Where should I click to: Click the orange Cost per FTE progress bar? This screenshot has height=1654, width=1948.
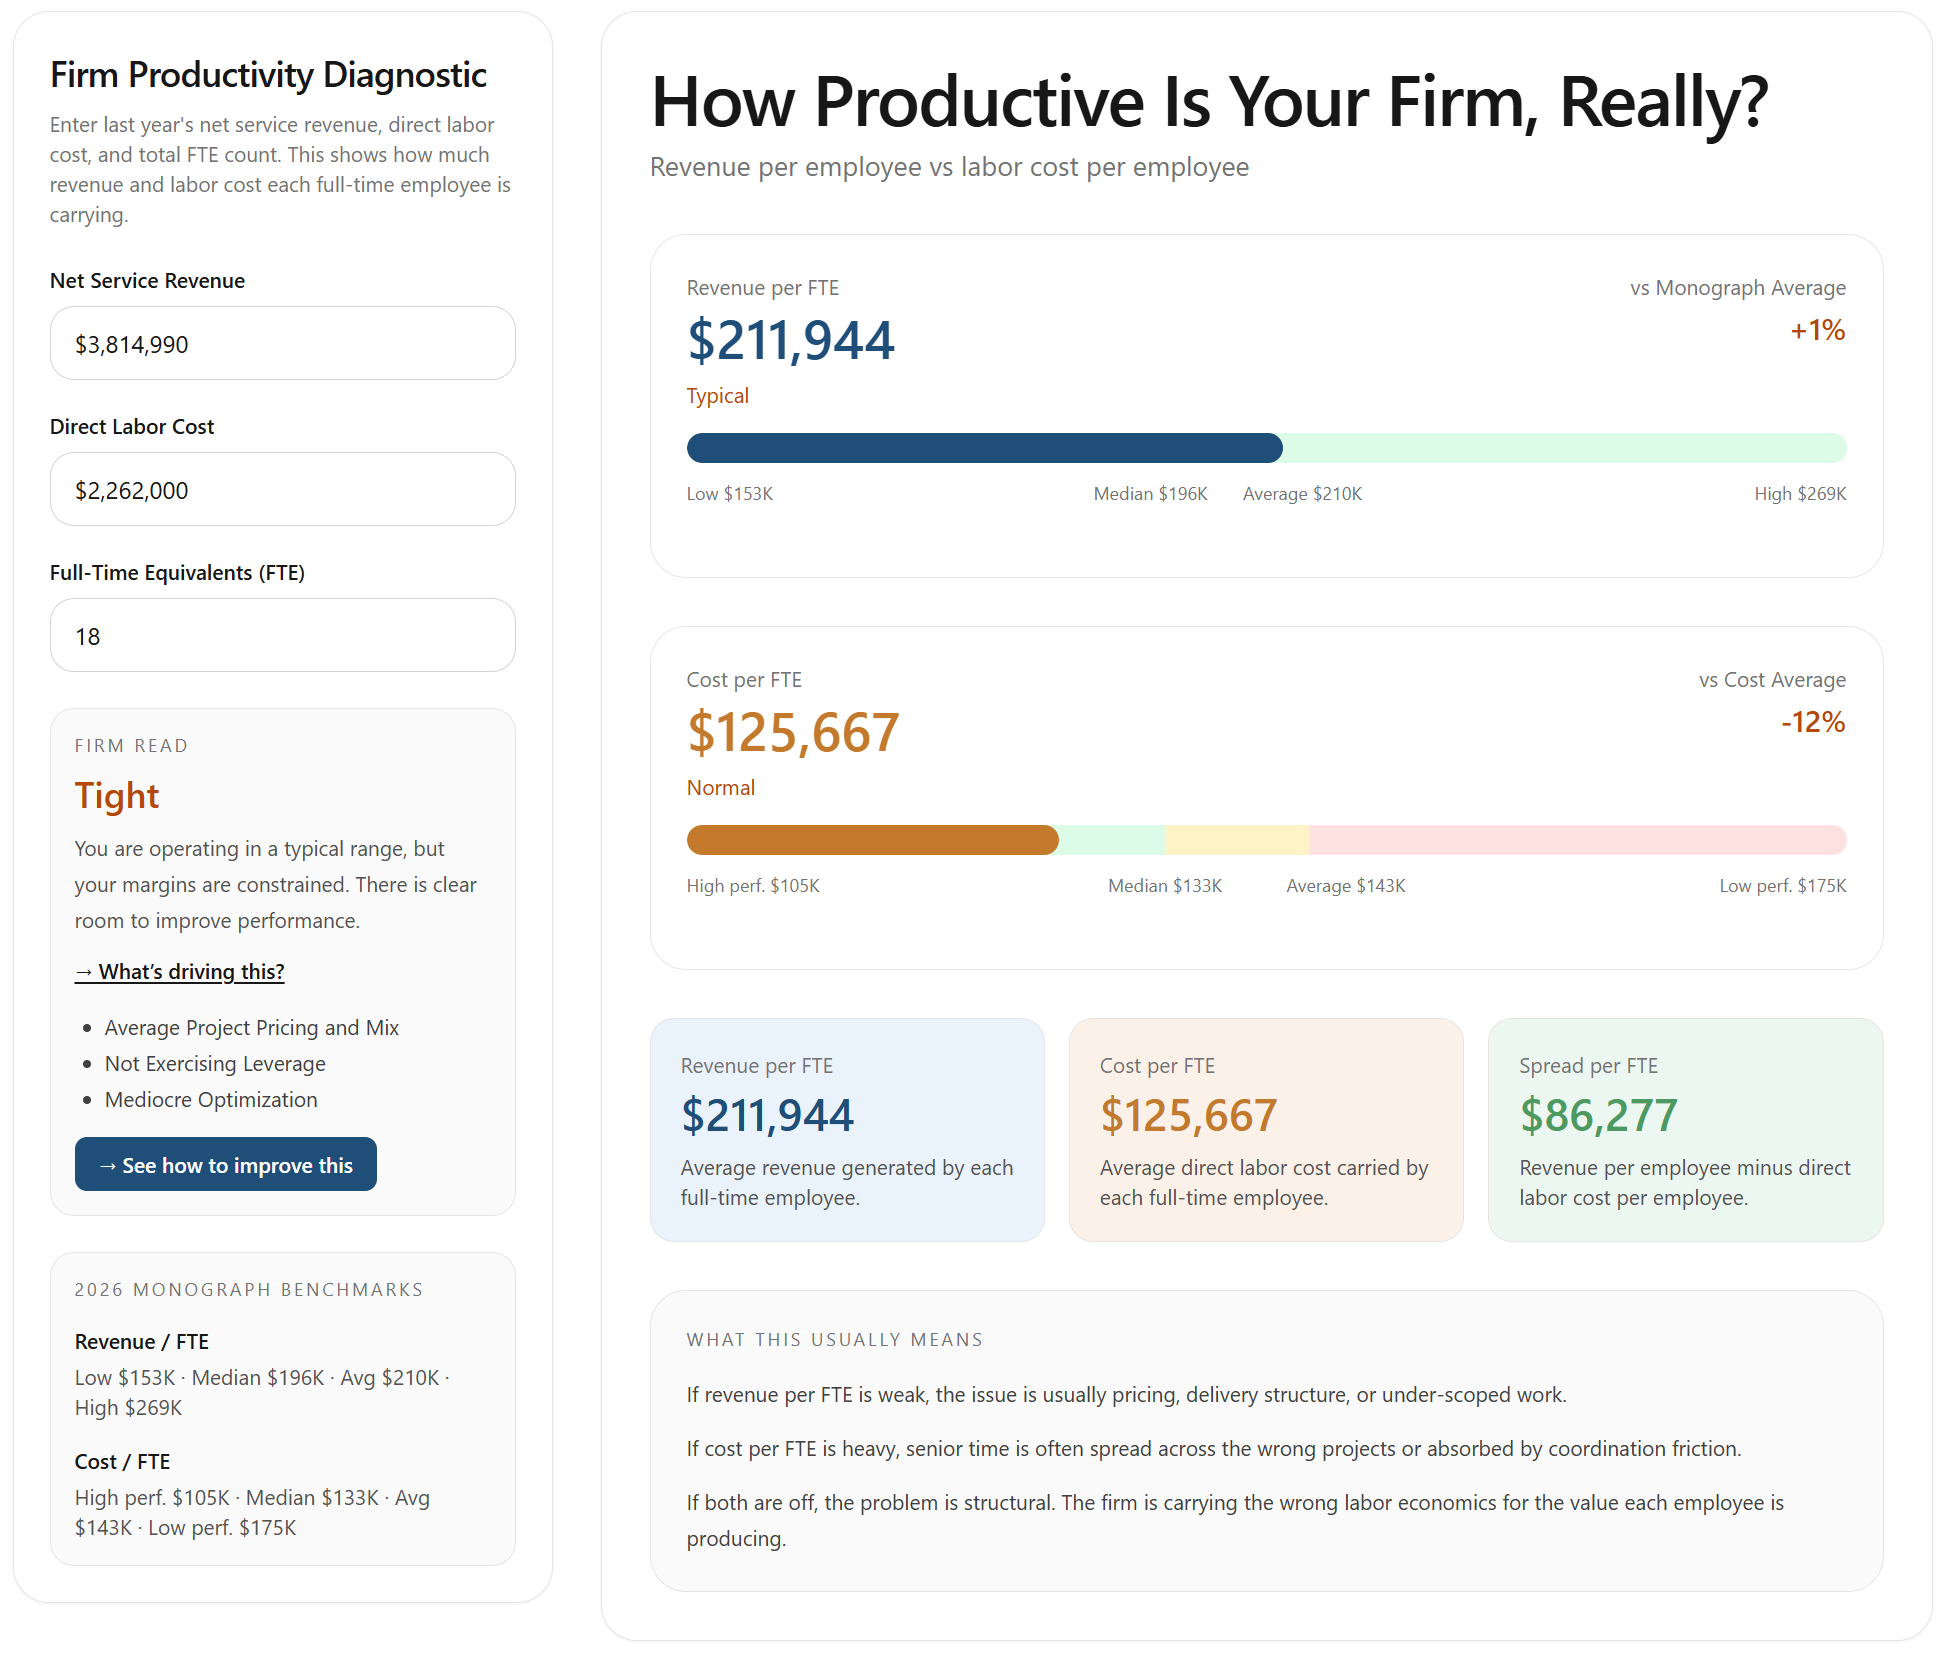tap(872, 840)
